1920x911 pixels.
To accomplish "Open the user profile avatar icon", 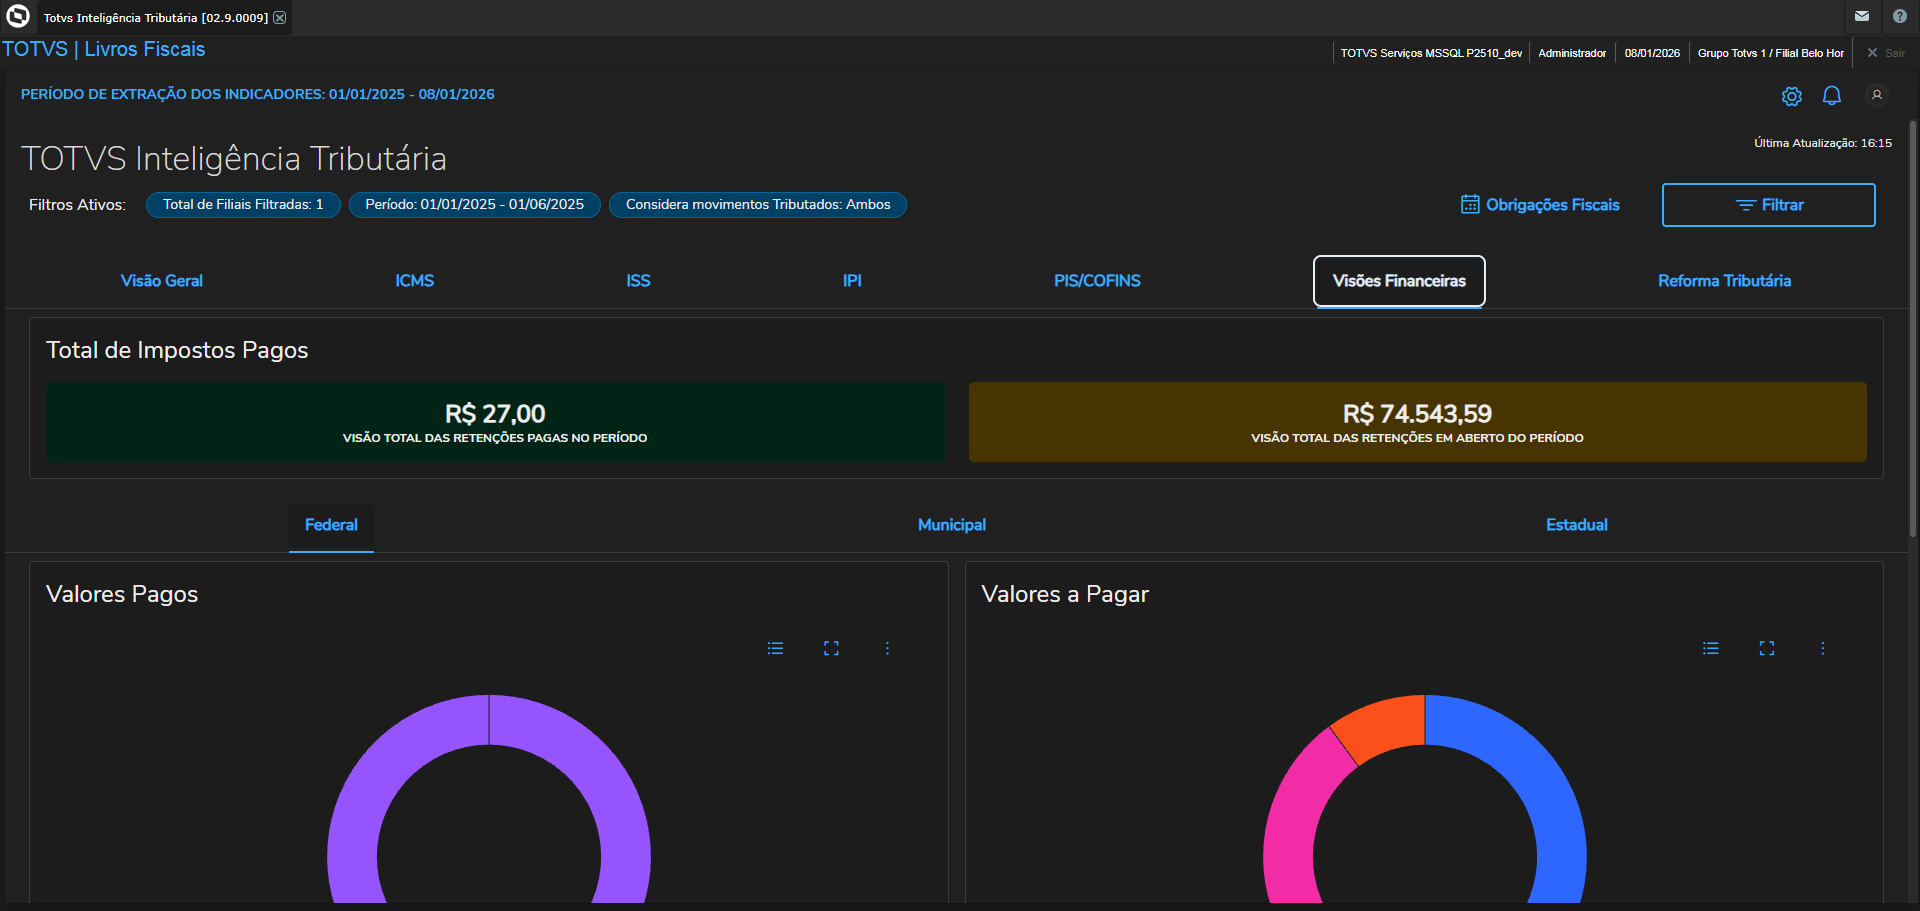I will (1877, 95).
